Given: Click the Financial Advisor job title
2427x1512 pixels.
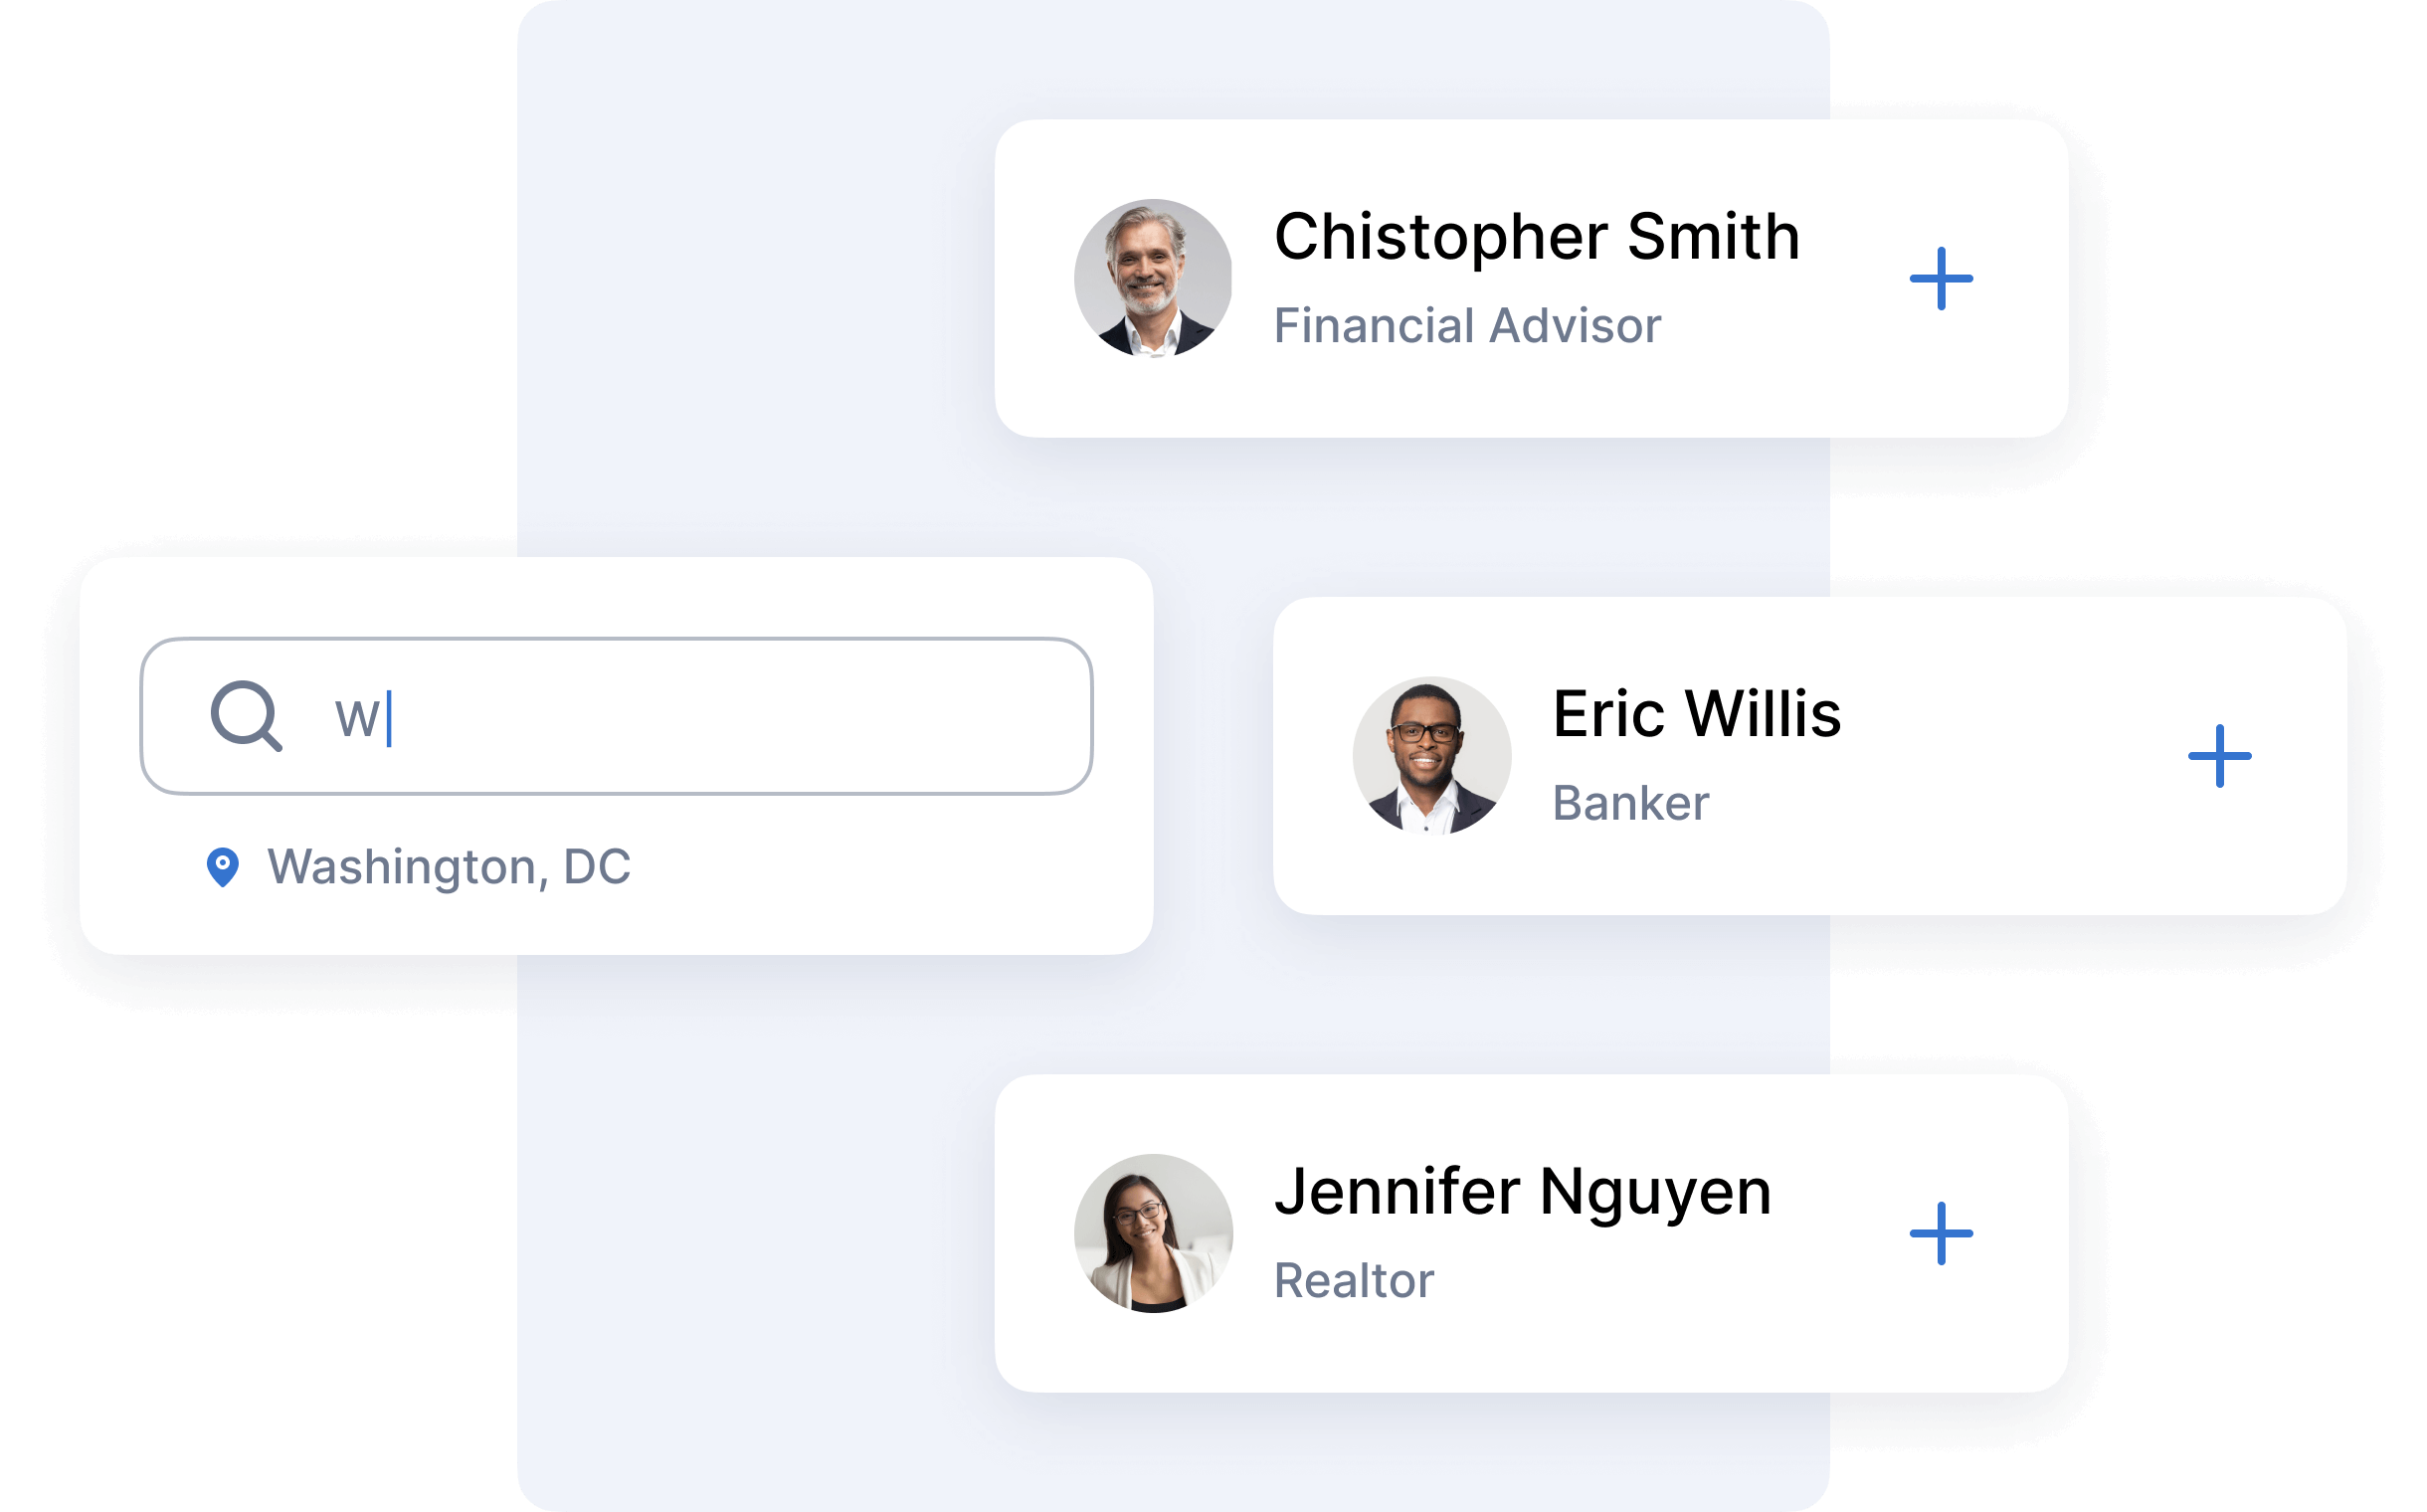Looking at the screenshot, I should coord(1467,326).
